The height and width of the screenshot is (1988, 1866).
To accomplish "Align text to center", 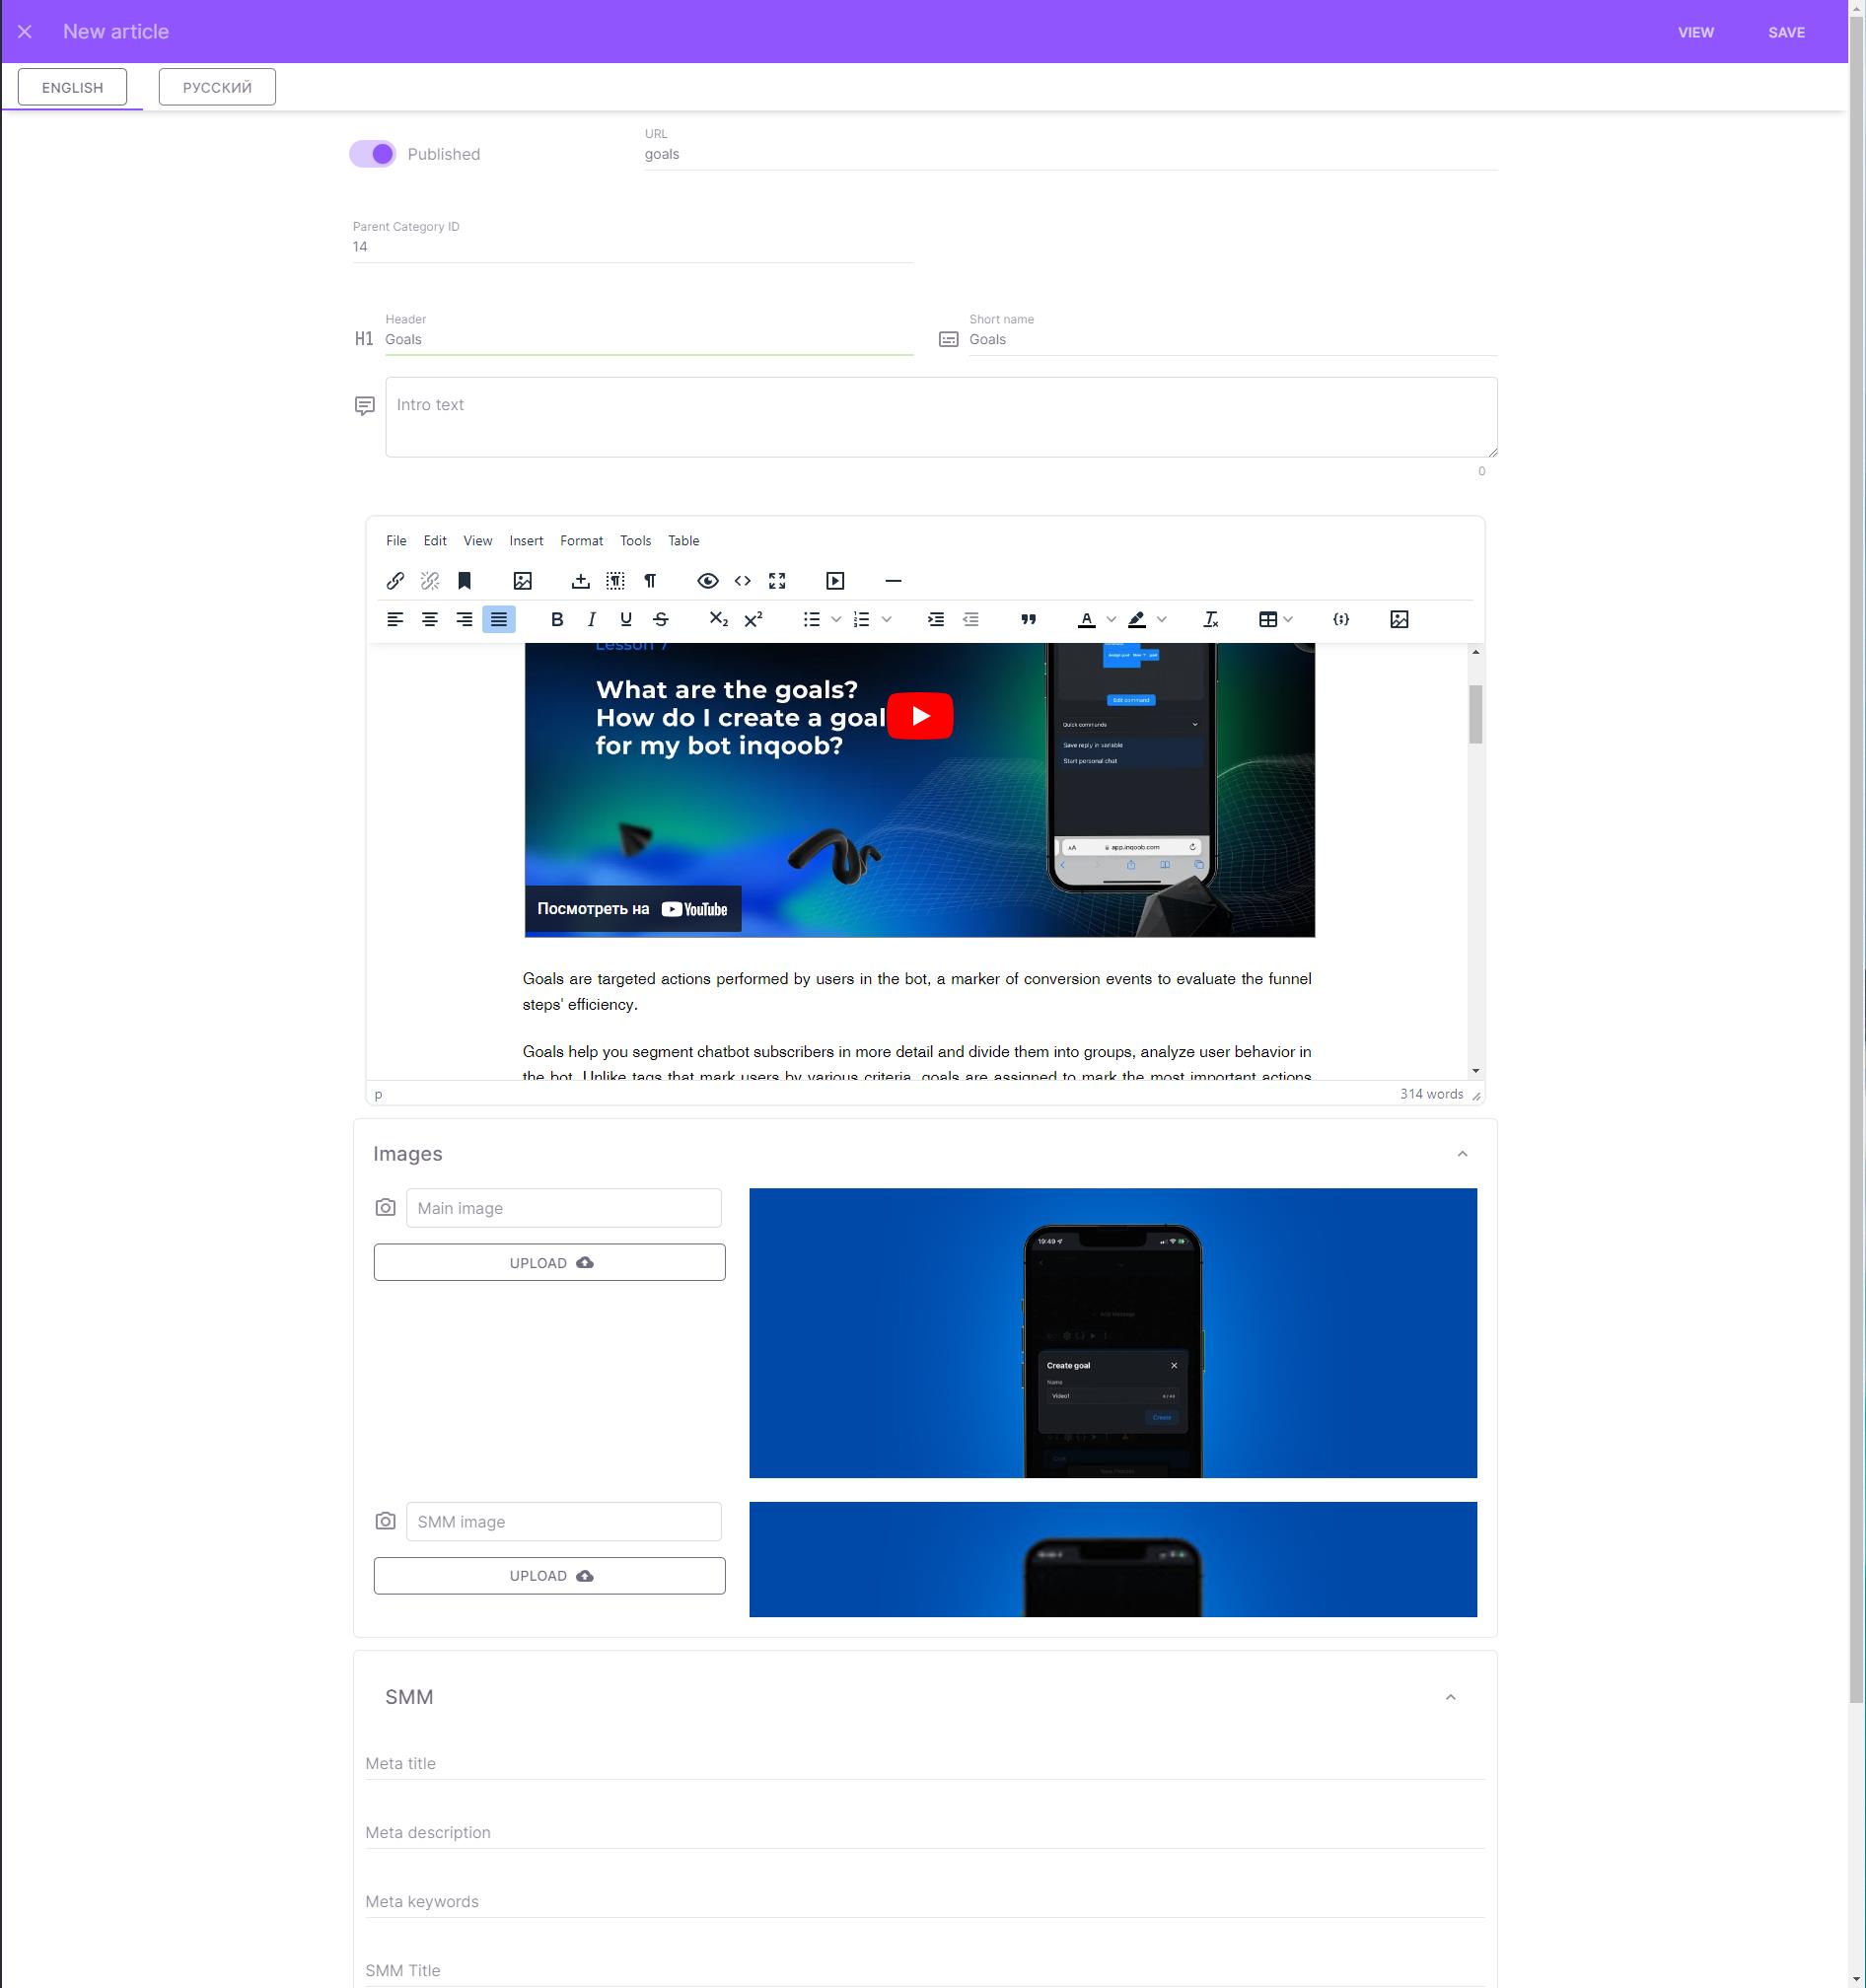I will click(x=430, y=620).
